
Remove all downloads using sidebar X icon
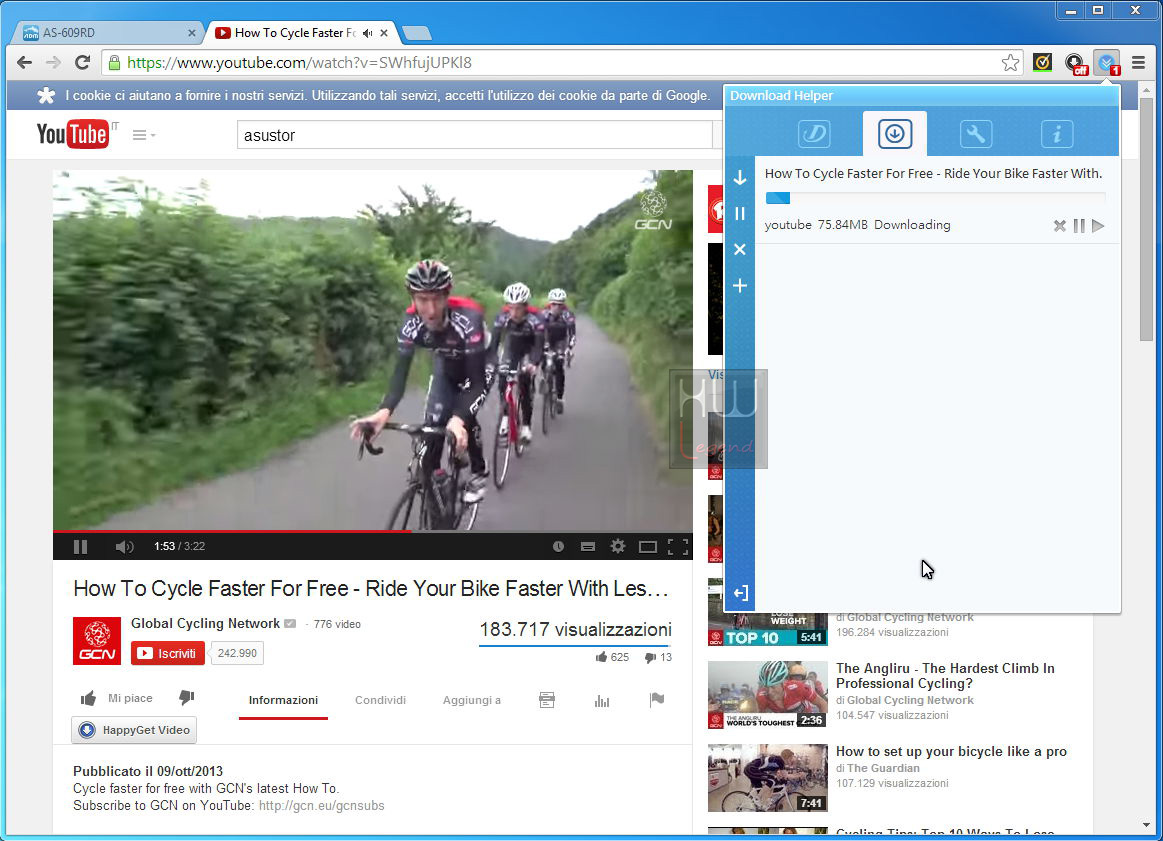[739, 249]
